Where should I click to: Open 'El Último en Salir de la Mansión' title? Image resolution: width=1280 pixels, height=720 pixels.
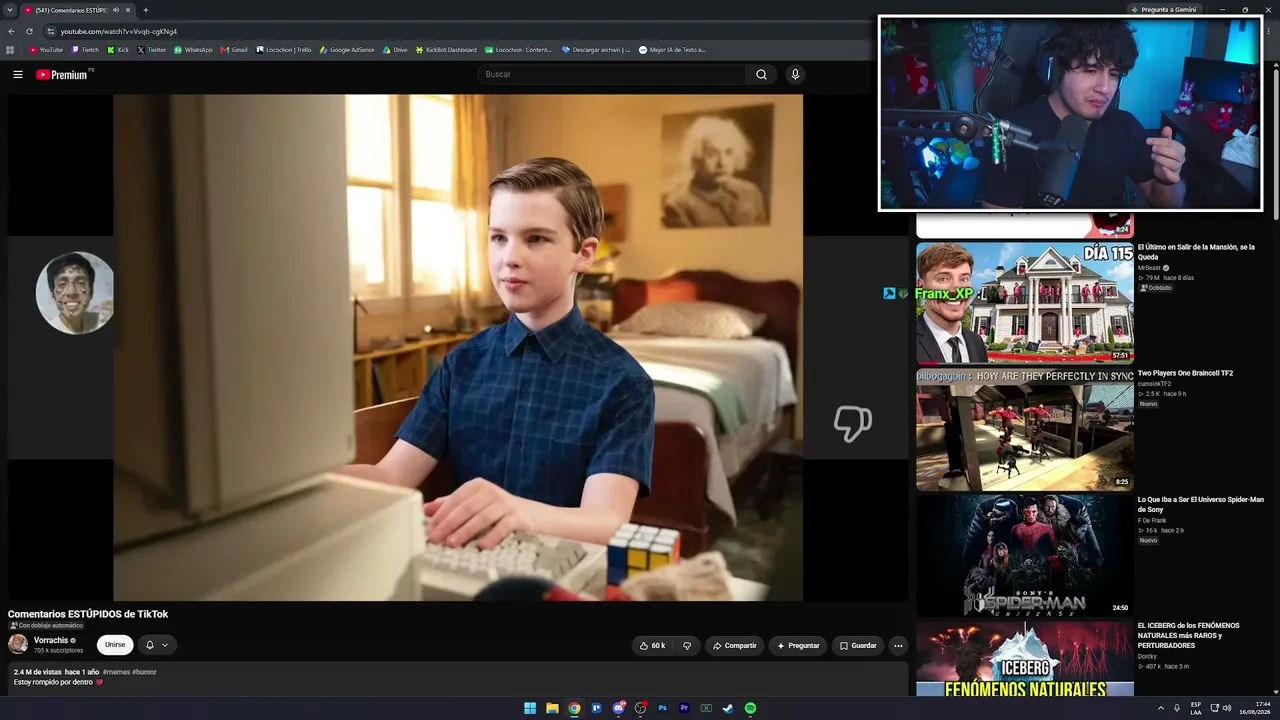[x=1196, y=252]
